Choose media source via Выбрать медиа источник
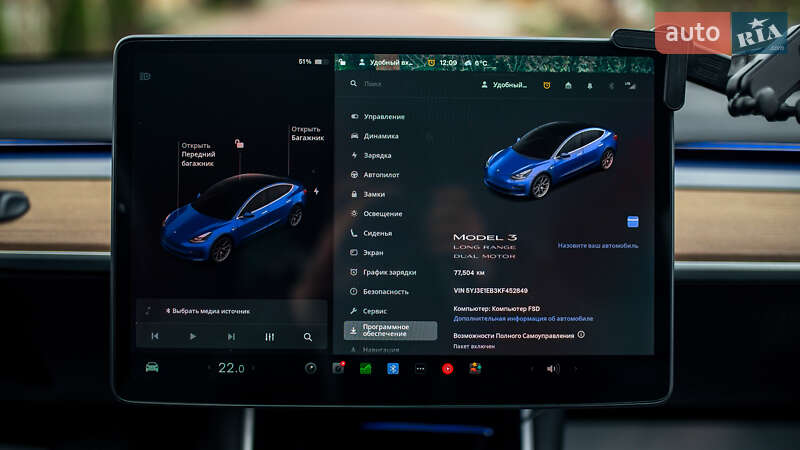The image size is (800, 450). pyautogui.click(x=208, y=311)
